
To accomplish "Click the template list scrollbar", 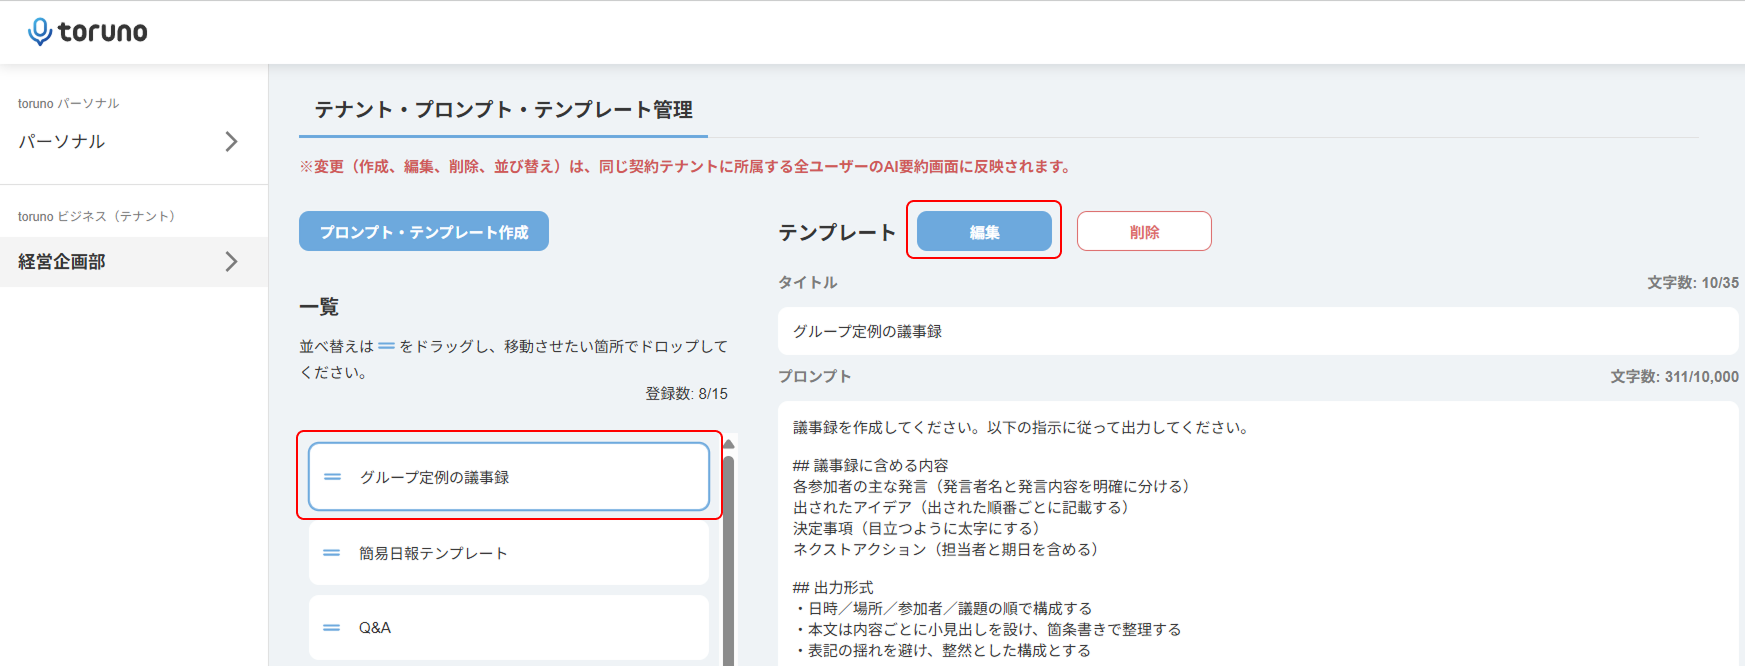I will point(729,560).
